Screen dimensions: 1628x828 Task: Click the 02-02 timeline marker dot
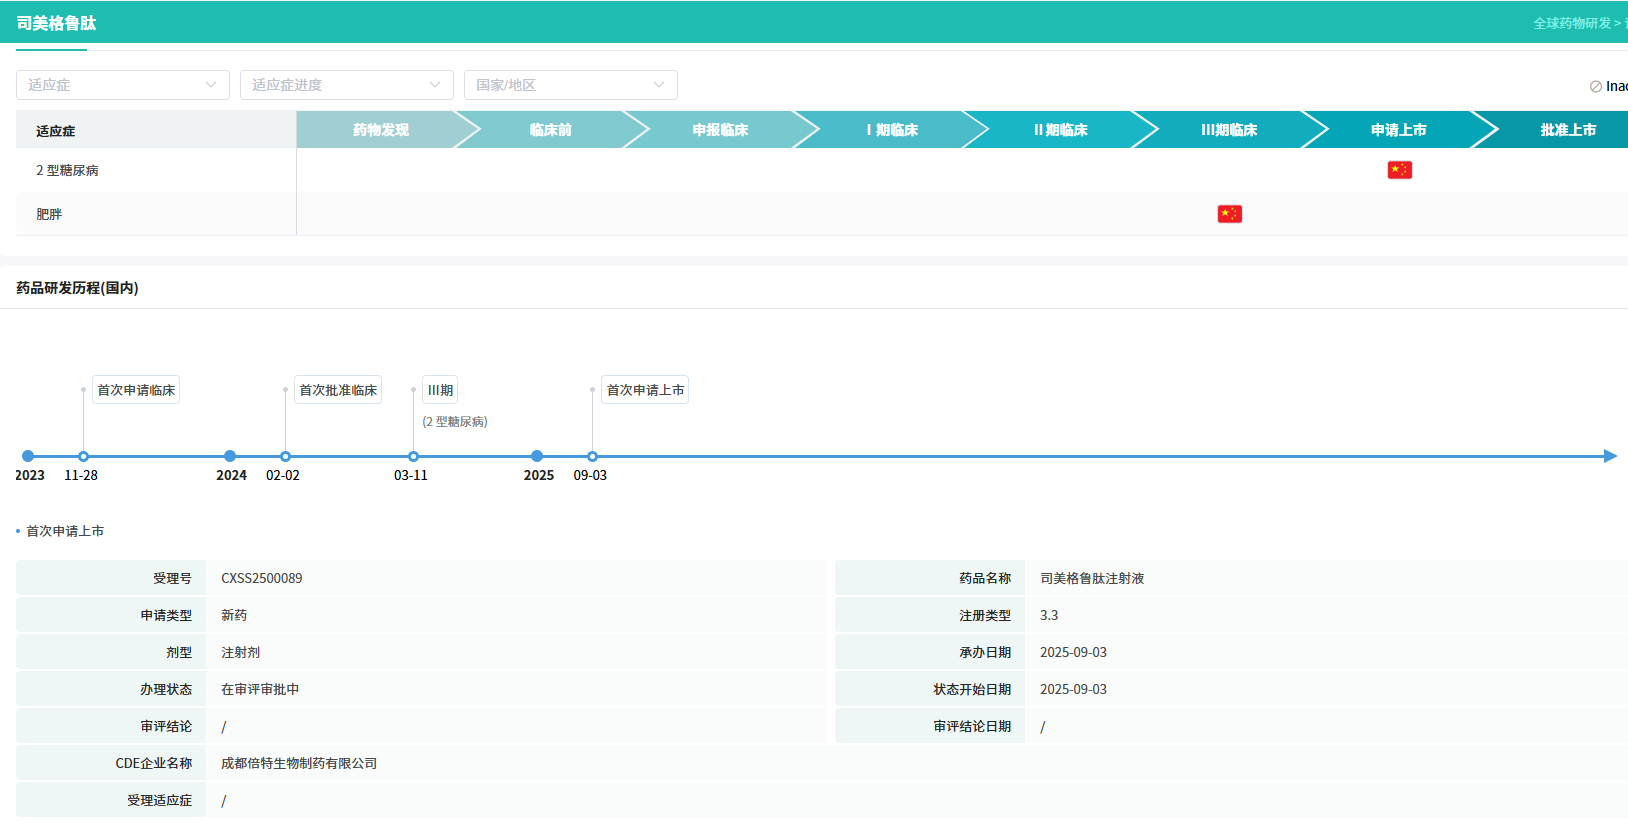[x=285, y=456]
